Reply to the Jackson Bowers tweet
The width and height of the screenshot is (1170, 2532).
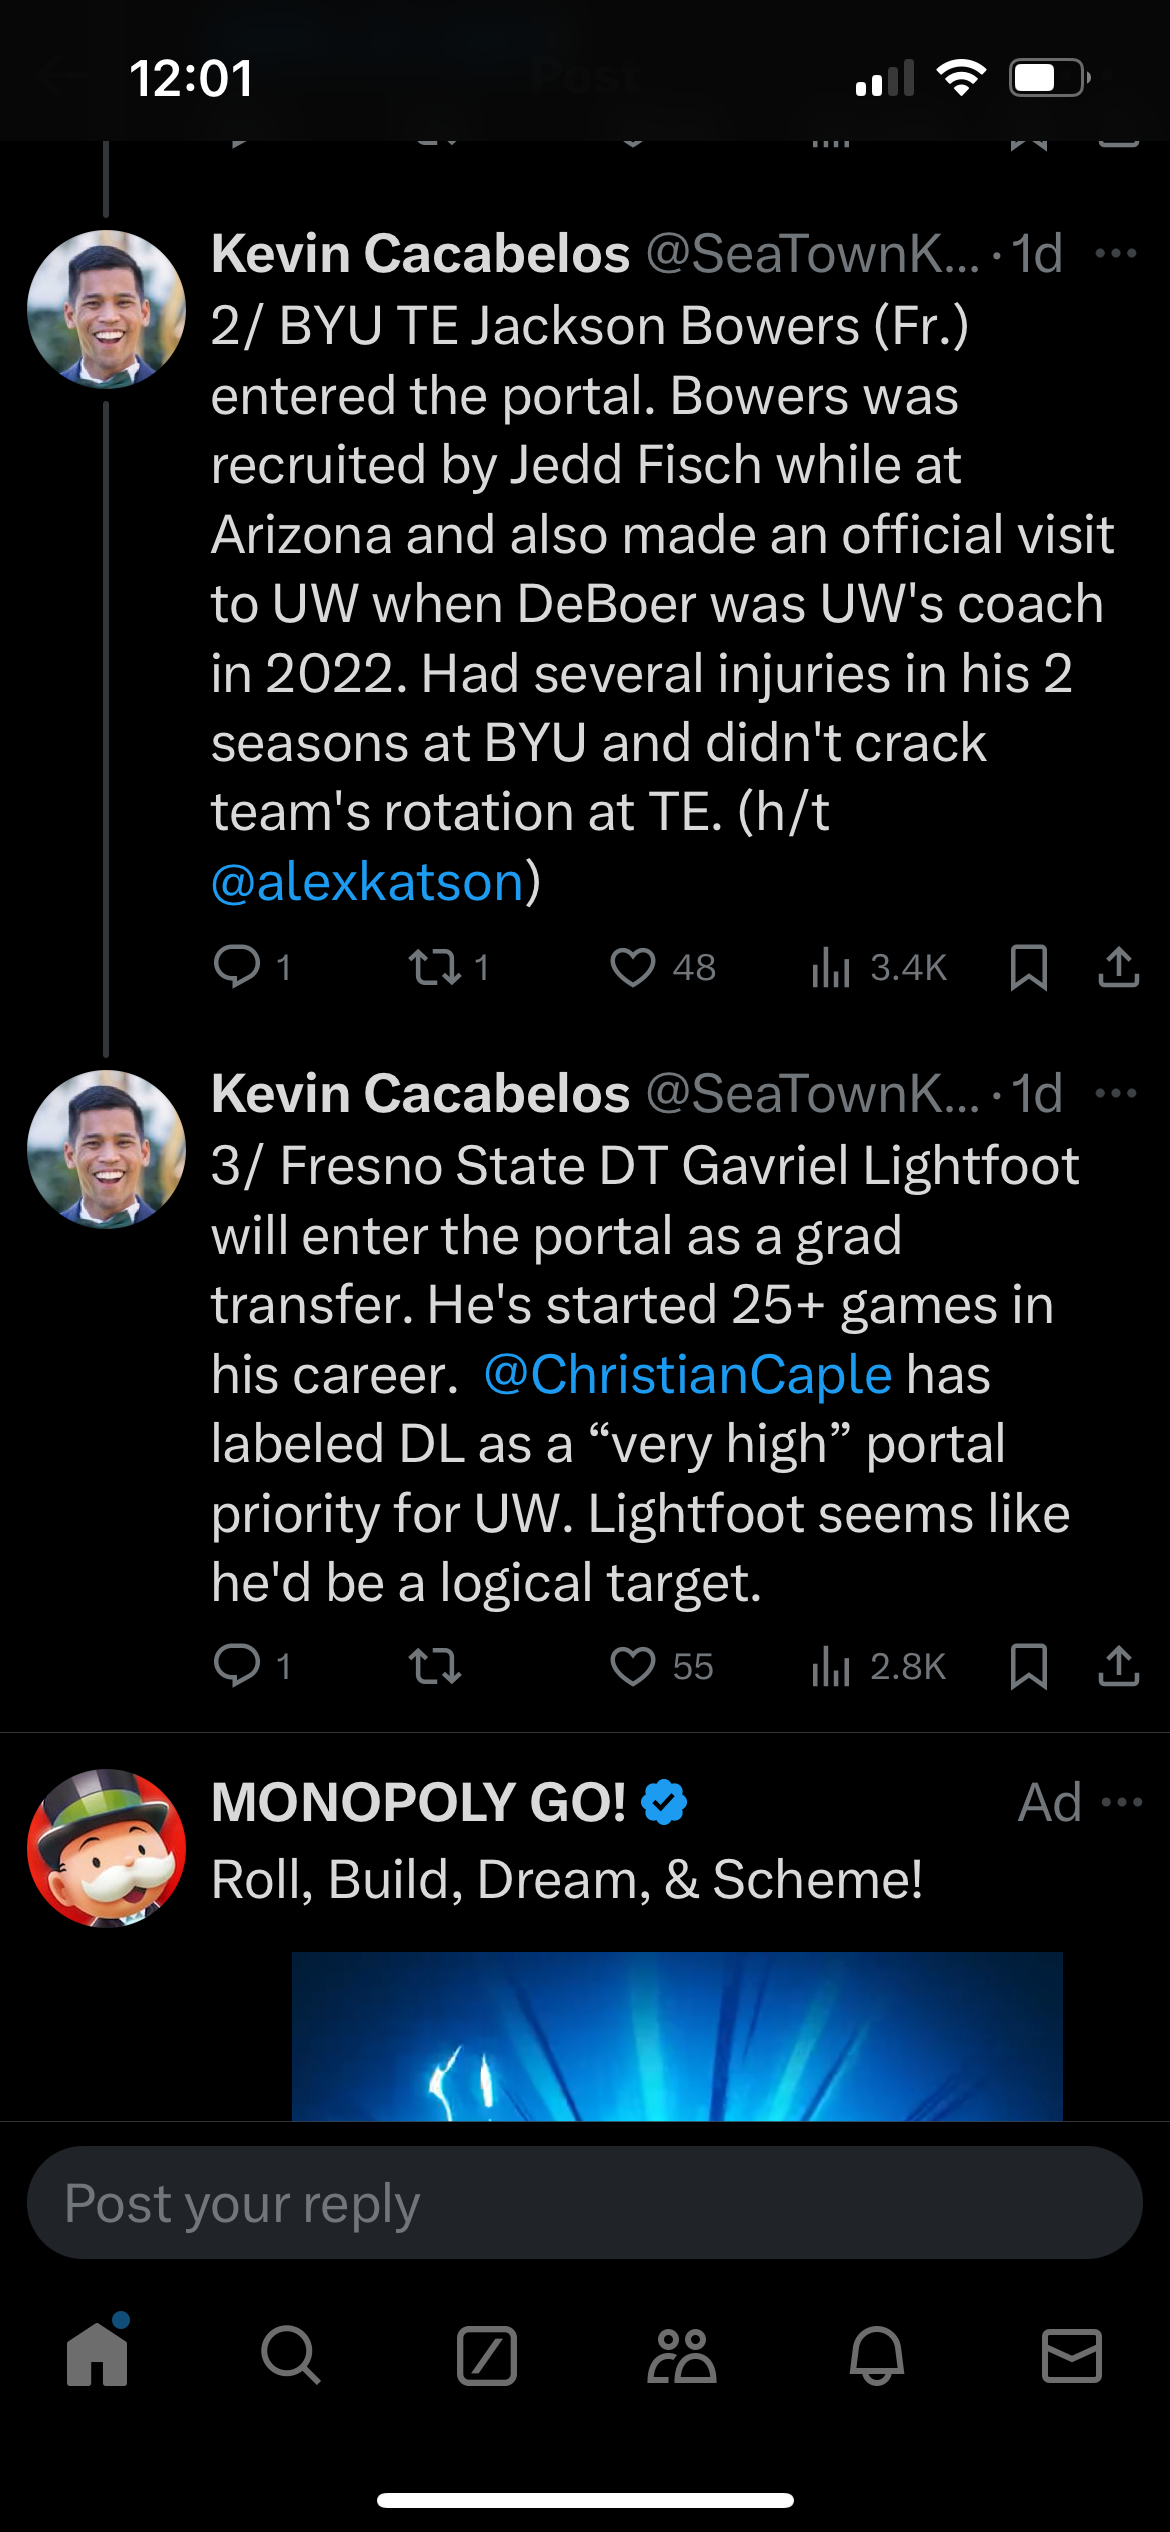237,967
